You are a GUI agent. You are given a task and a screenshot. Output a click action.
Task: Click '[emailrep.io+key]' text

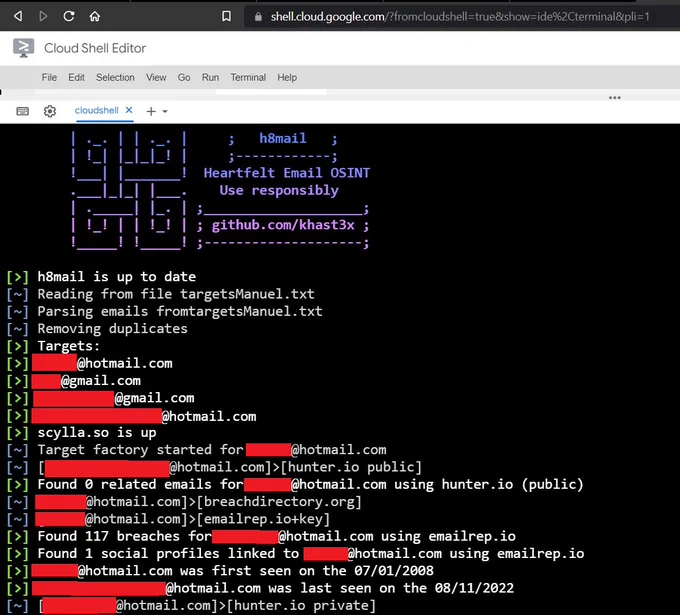pos(263,519)
